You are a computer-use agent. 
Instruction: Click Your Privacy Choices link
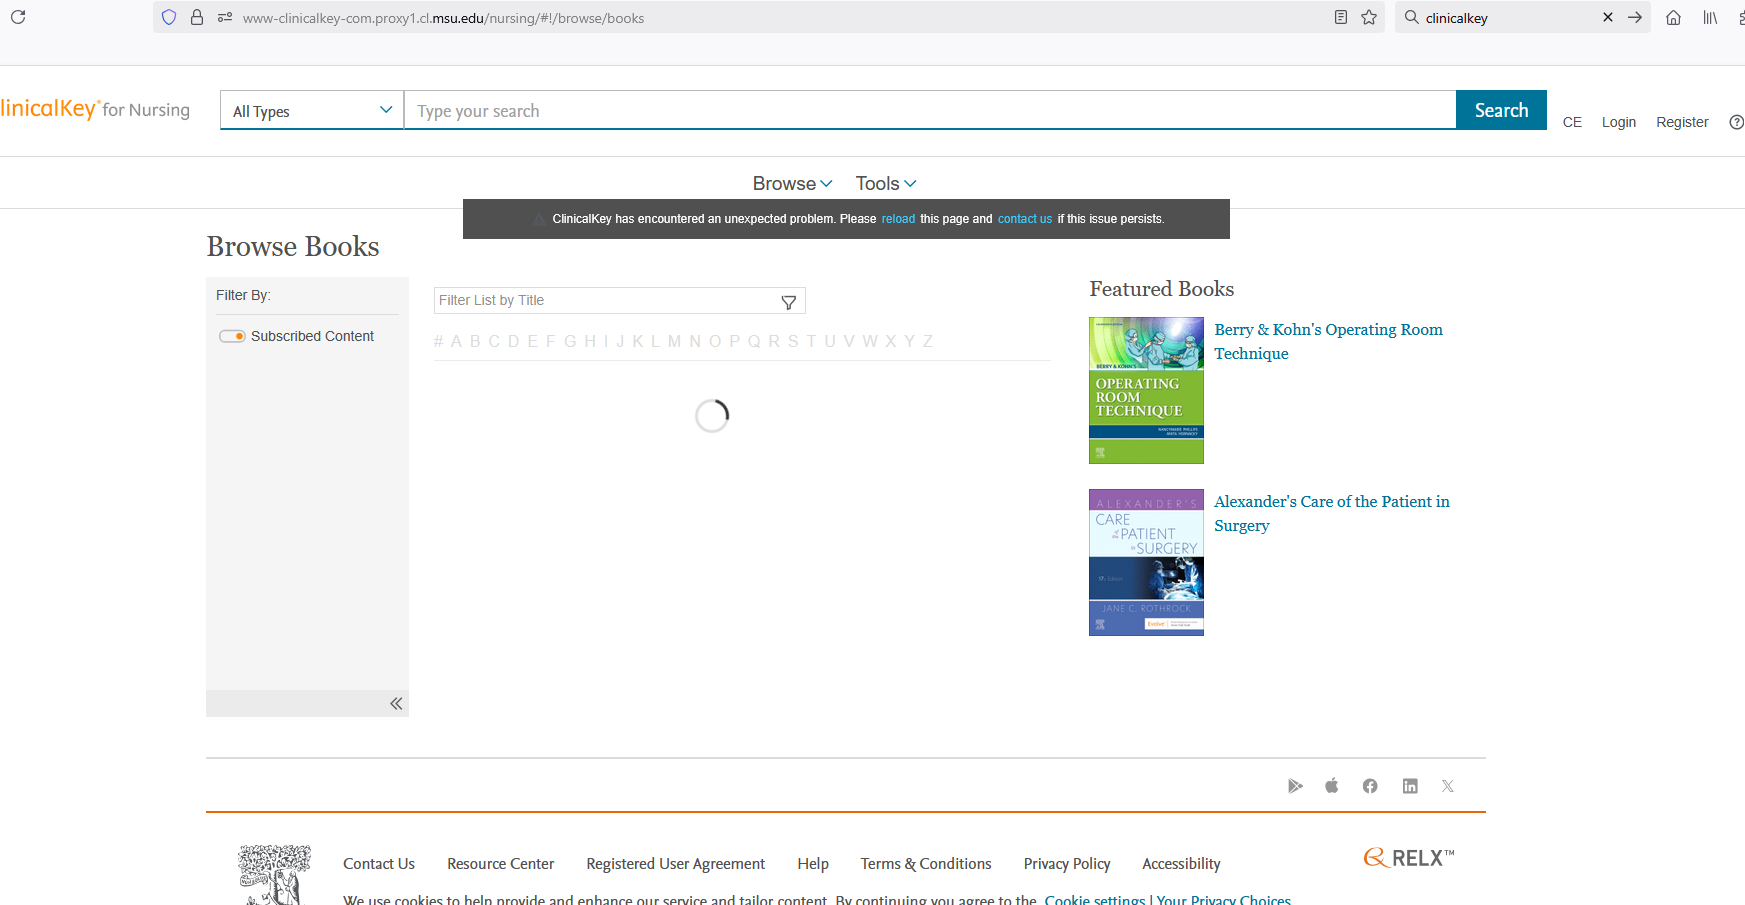(1224, 899)
